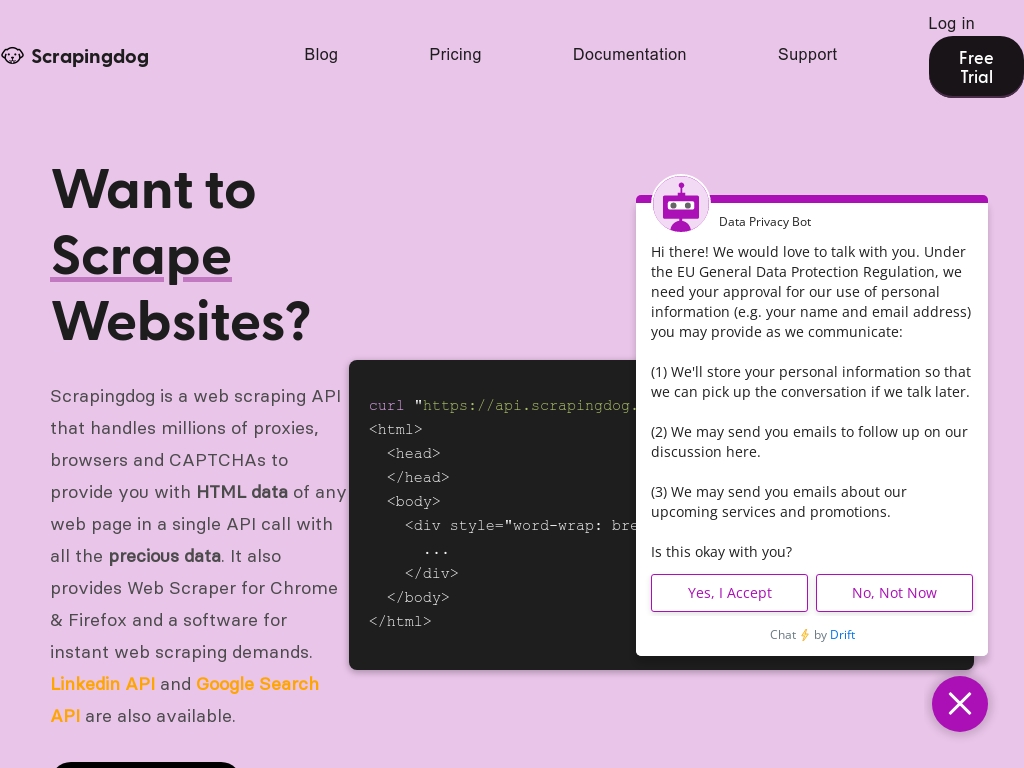The image size is (1024, 768).
Task: Close the Drift chat widget with X button
Action: click(x=959, y=704)
